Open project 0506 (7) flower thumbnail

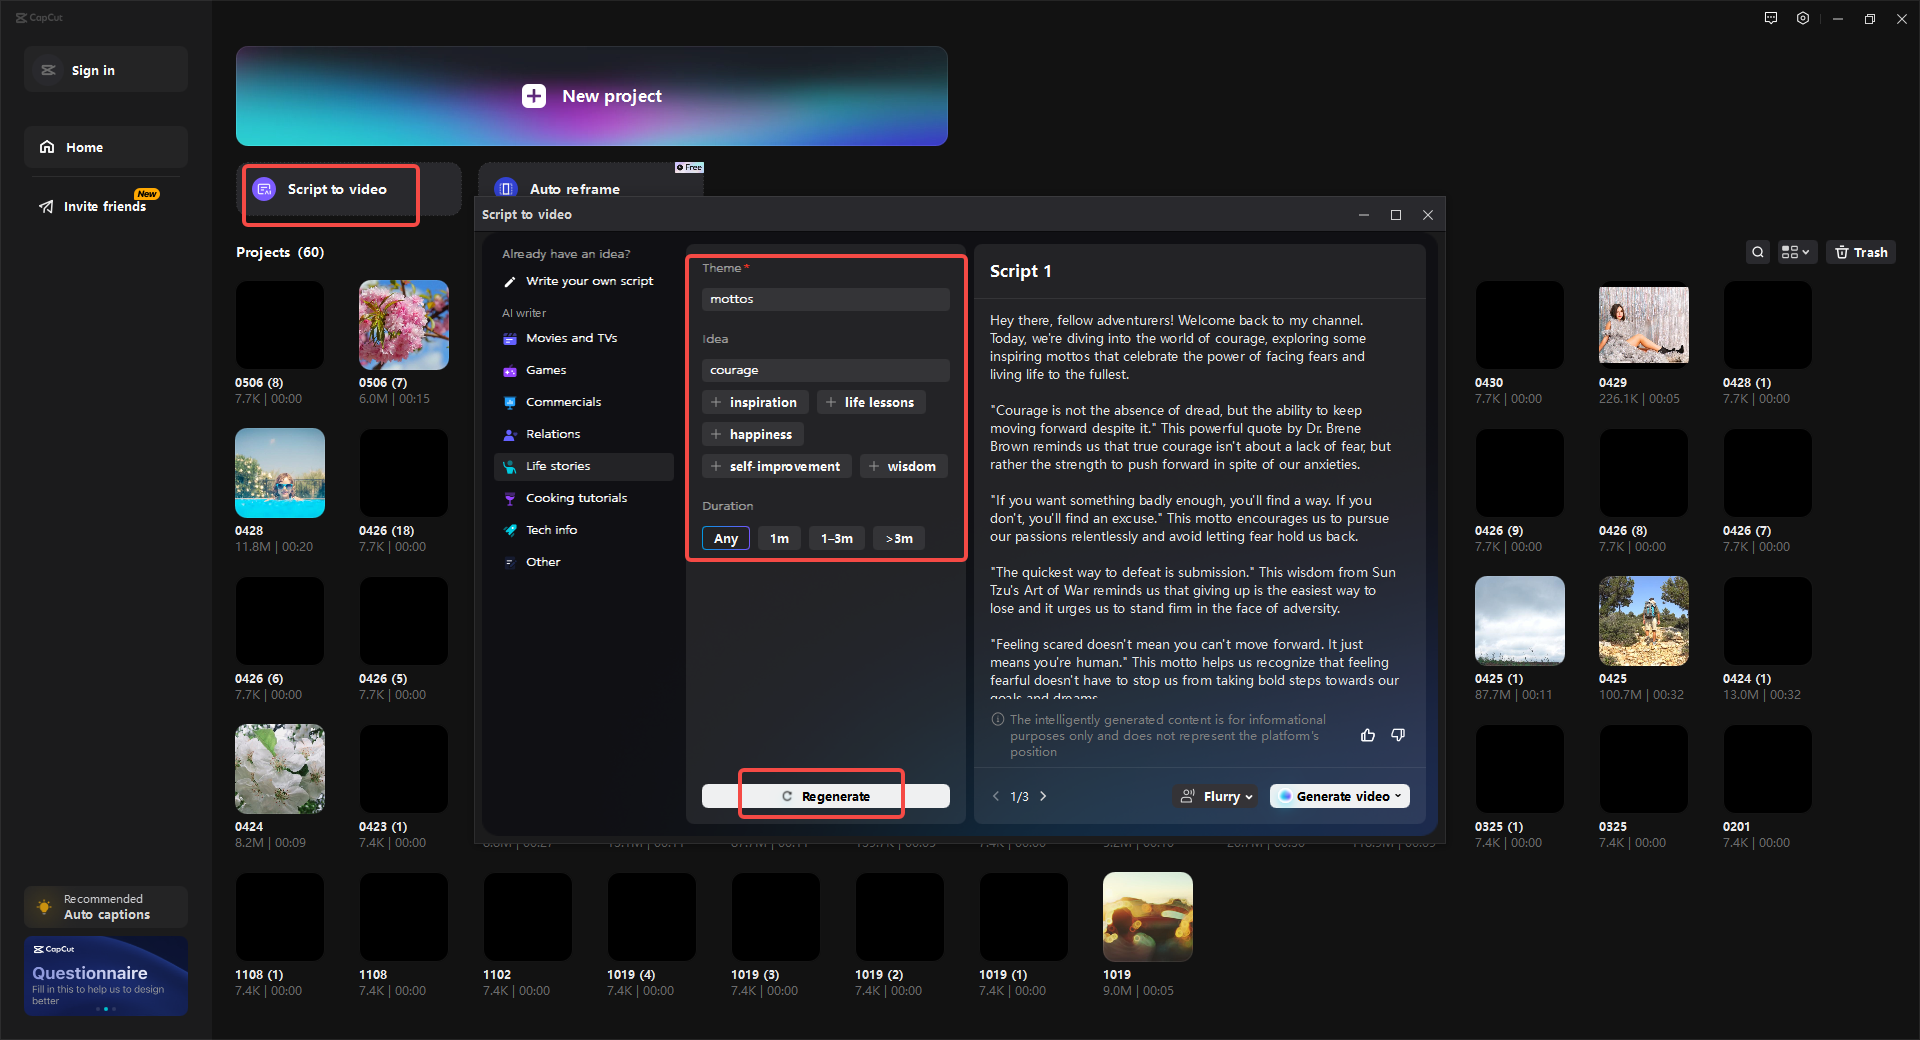[404, 325]
